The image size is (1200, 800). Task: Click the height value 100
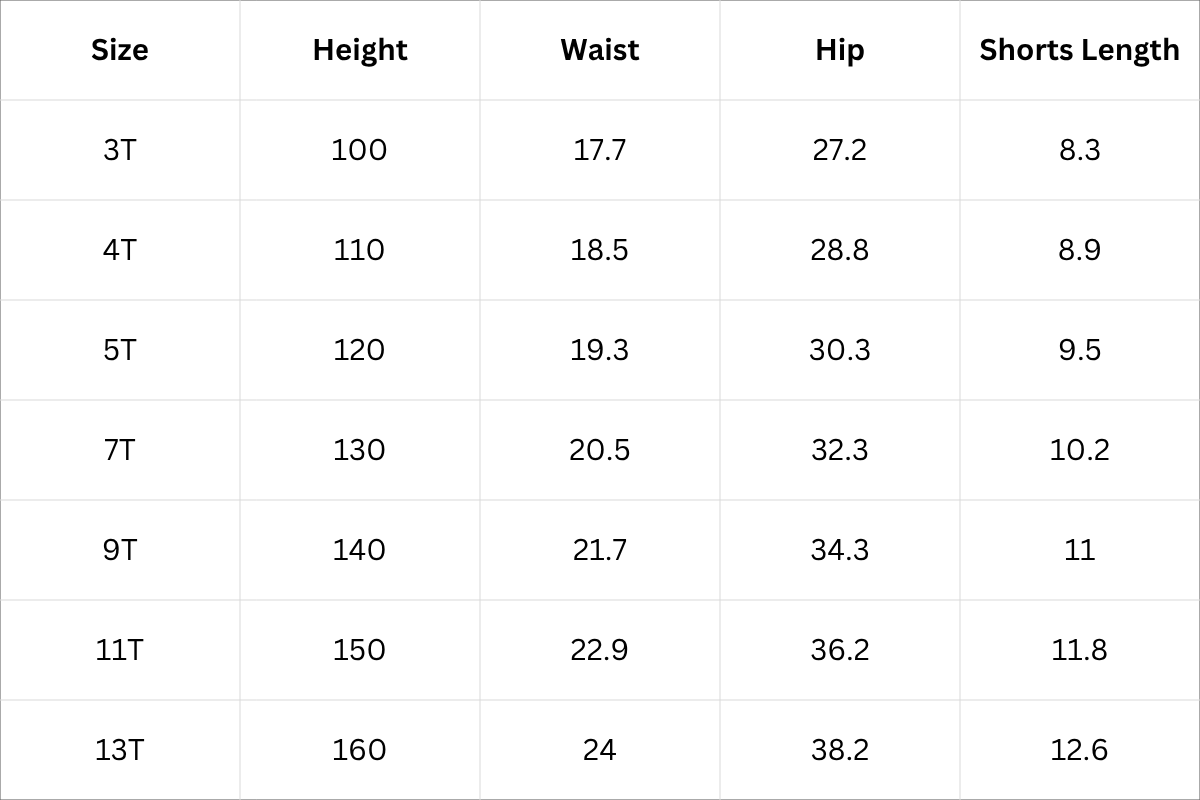(359, 150)
